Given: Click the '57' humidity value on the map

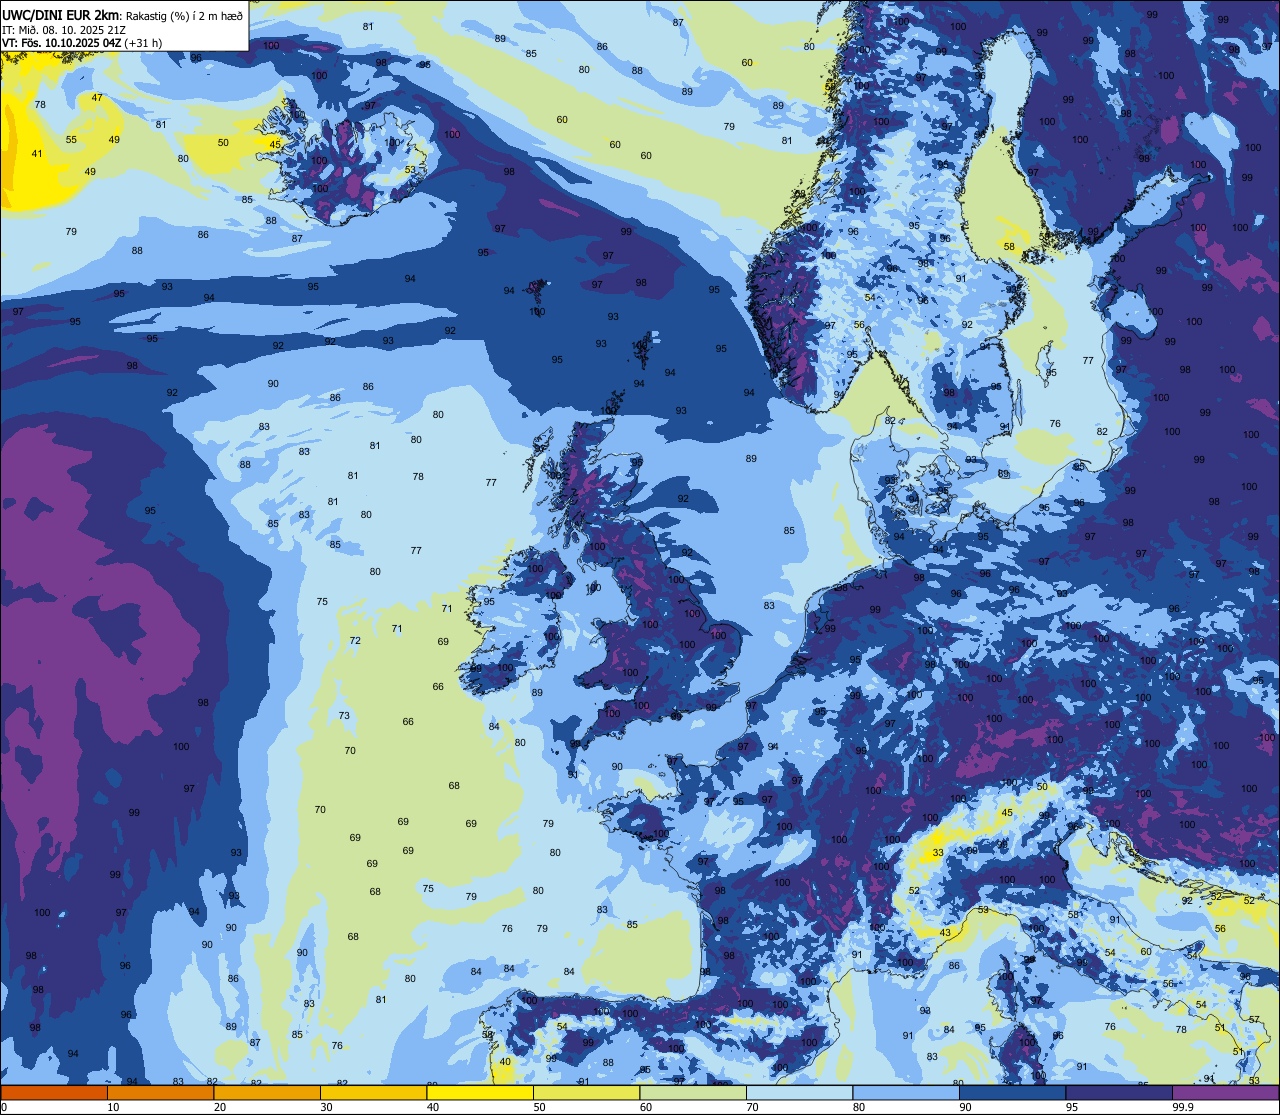Looking at the screenshot, I should [x=1254, y=1019].
